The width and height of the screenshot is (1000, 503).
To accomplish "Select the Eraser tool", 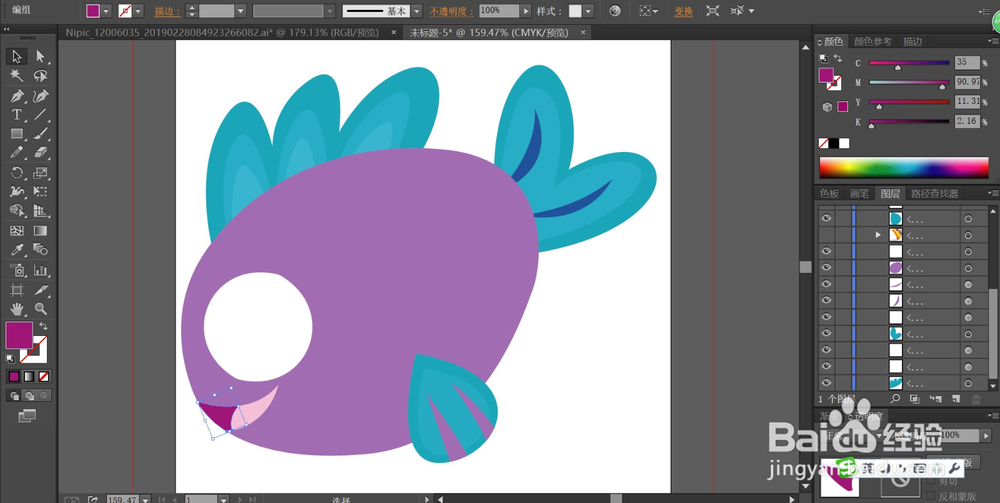I will coord(41,153).
